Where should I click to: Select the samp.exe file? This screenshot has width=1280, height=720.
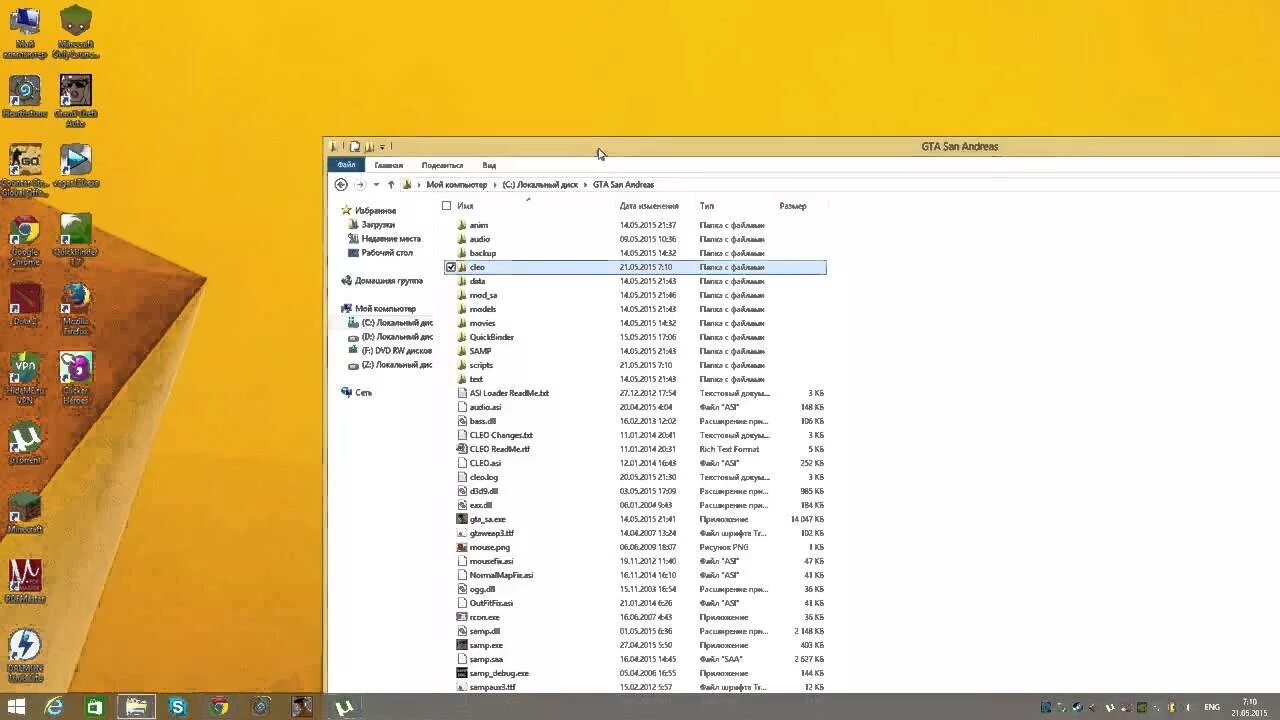486,645
